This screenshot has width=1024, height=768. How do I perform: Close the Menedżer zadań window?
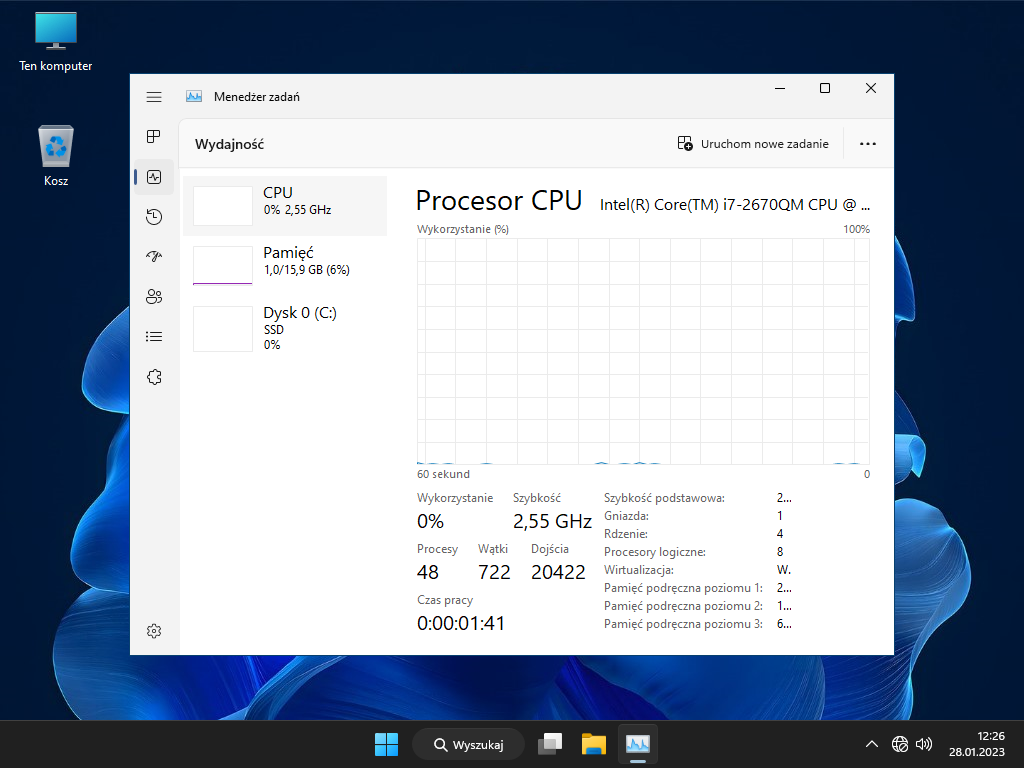click(871, 88)
